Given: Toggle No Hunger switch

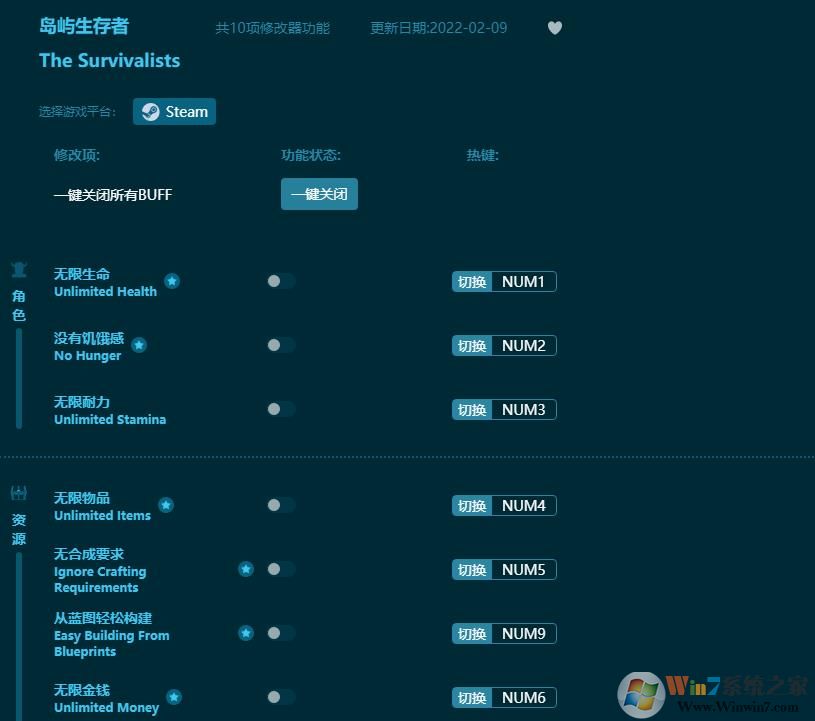Looking at the screenshot, I should [x=281, y=345].
